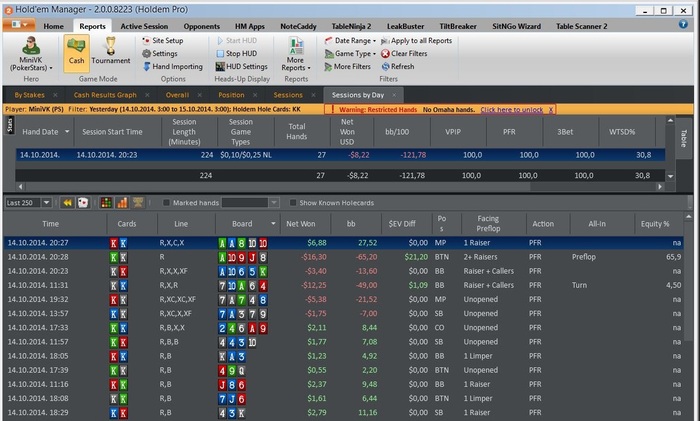700x421 pixels.
Task: Sort by VPIP column header
Action: (x=453, y=132)
